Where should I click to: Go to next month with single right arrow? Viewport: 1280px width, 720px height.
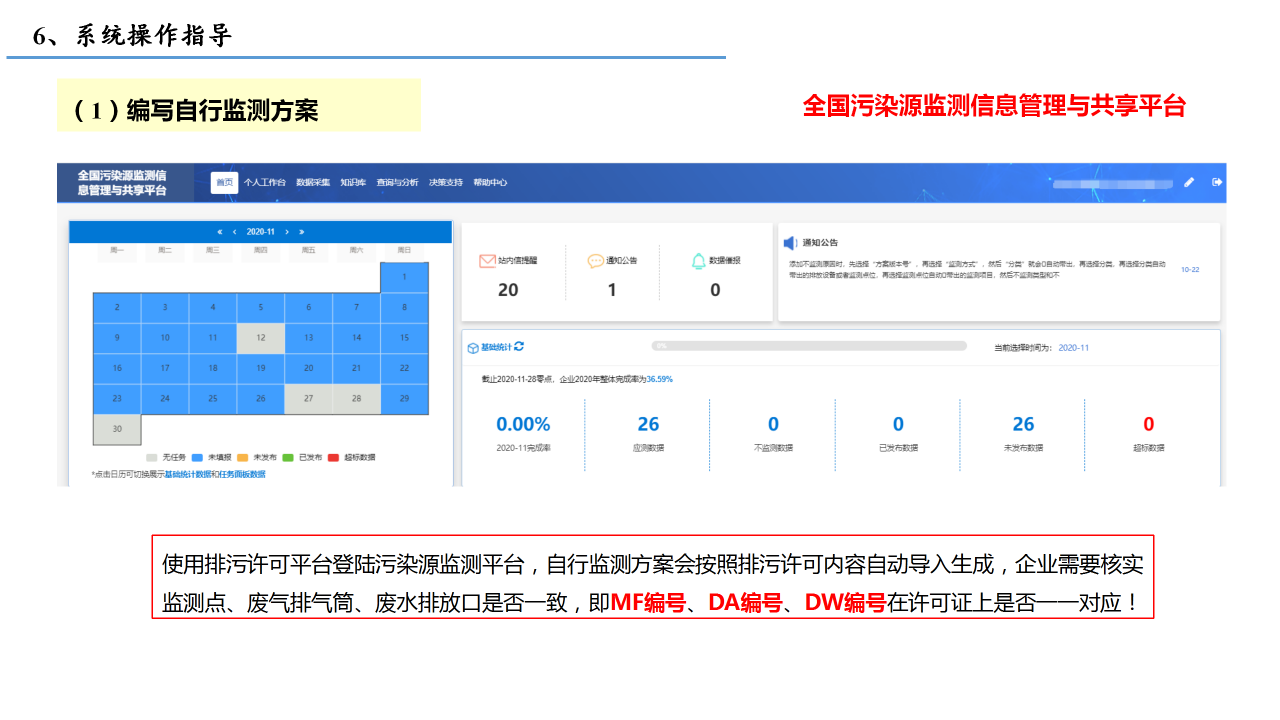pos(287,232)
